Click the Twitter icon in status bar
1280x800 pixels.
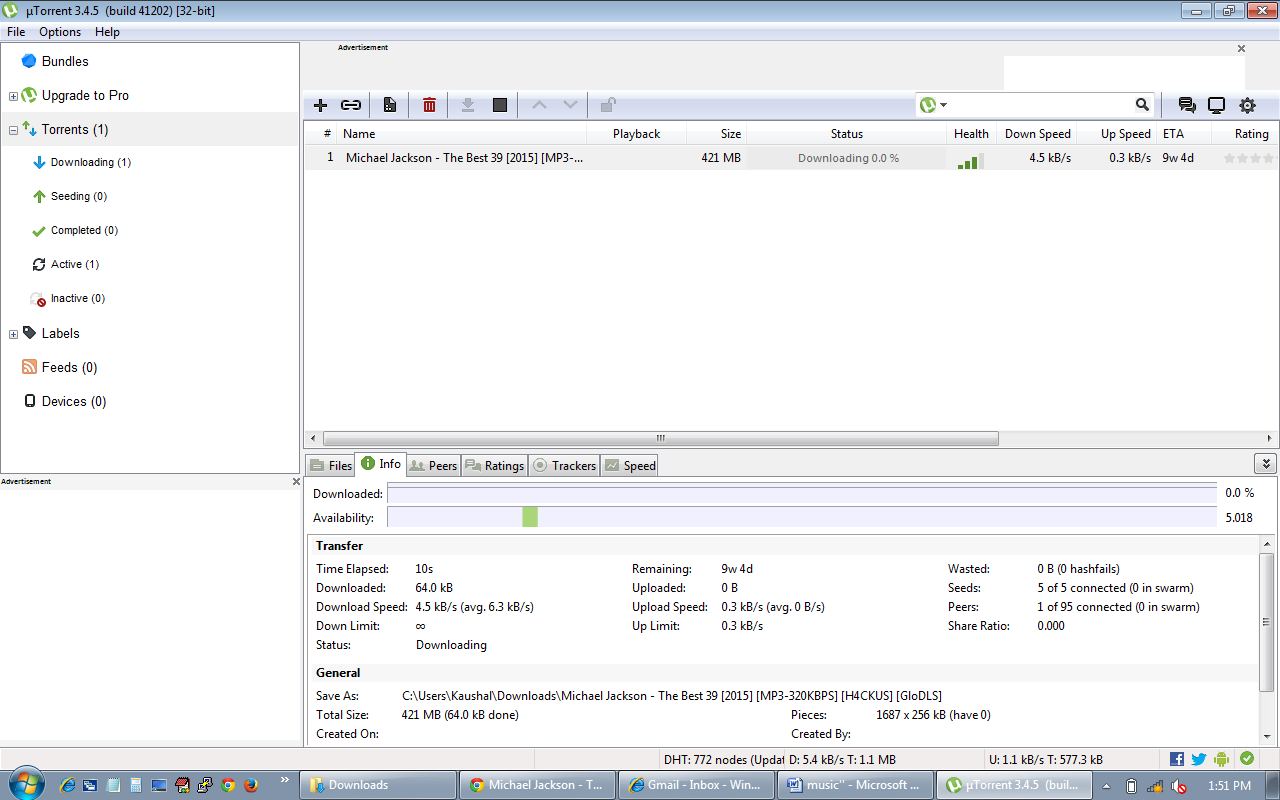click(1198, 759)
